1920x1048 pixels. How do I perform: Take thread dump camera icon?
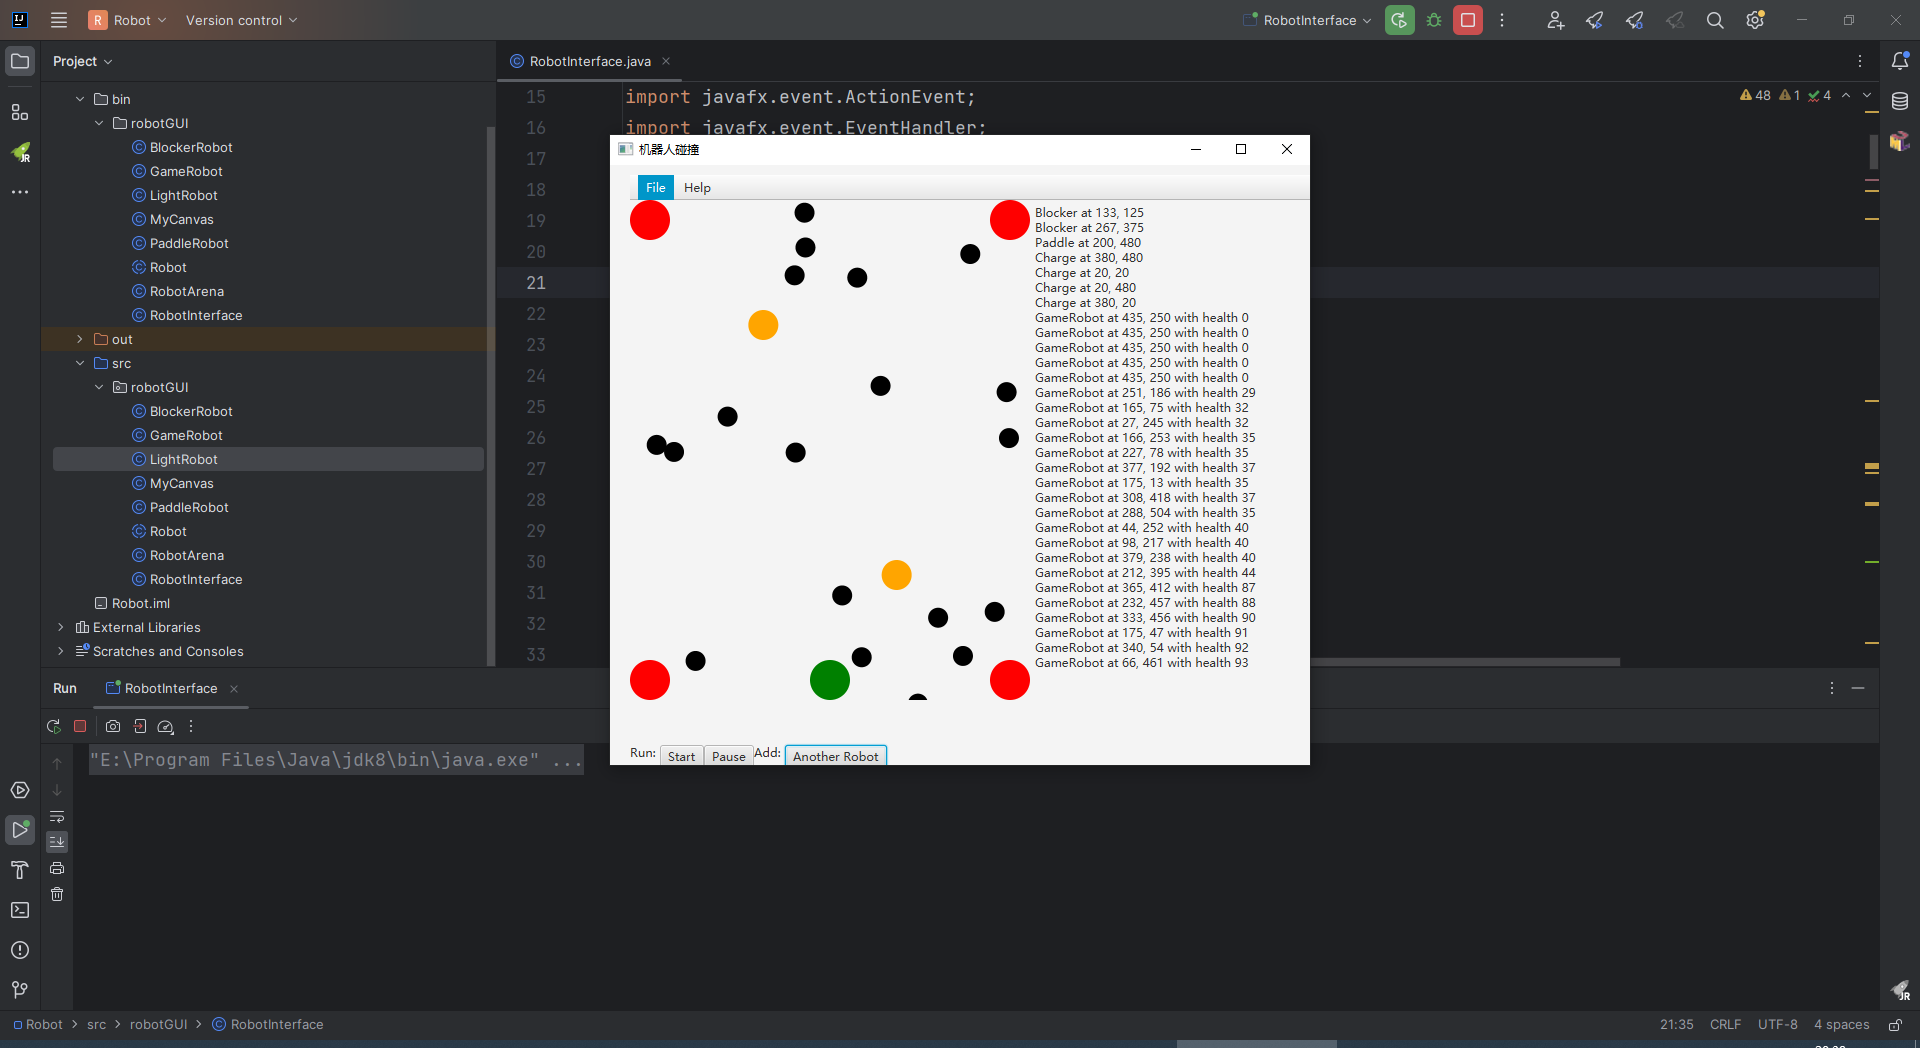[x=113, y=727]
